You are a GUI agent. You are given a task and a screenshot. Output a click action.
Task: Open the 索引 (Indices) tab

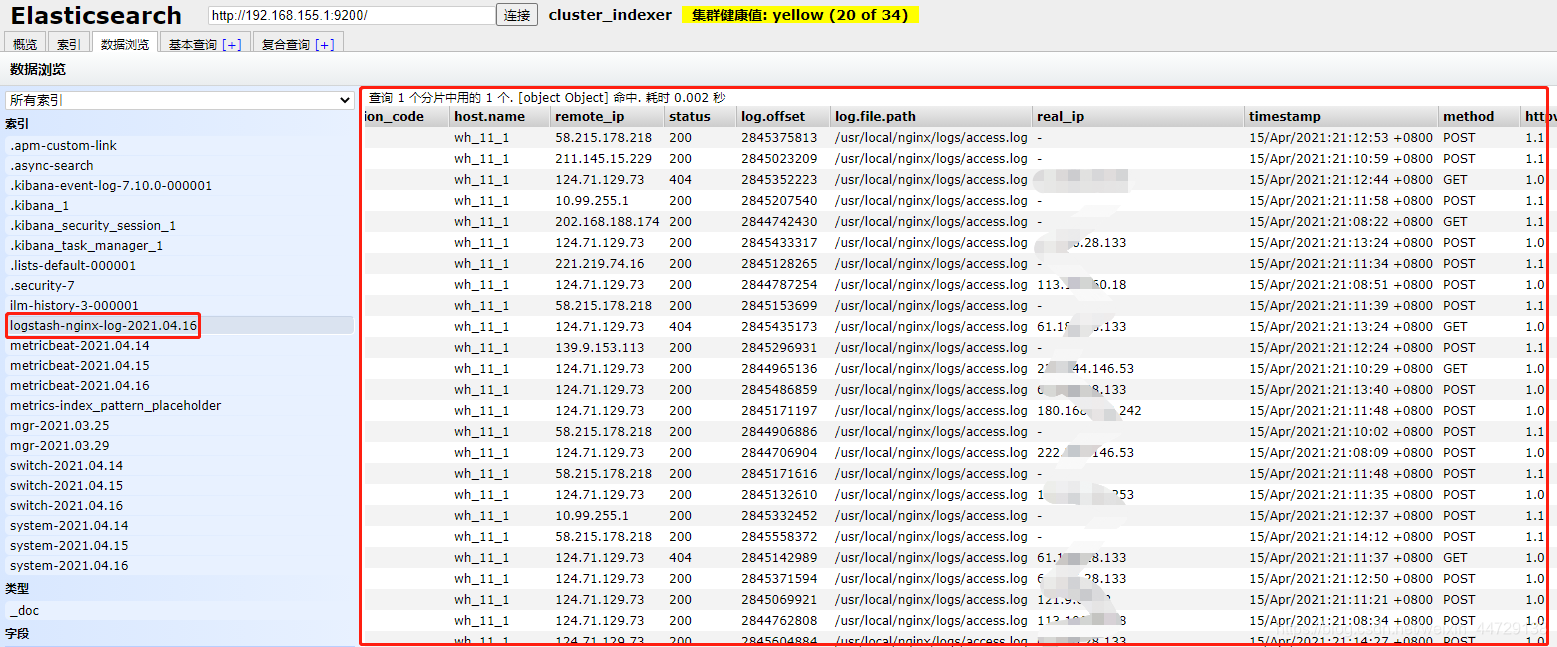tap(68, 42)
